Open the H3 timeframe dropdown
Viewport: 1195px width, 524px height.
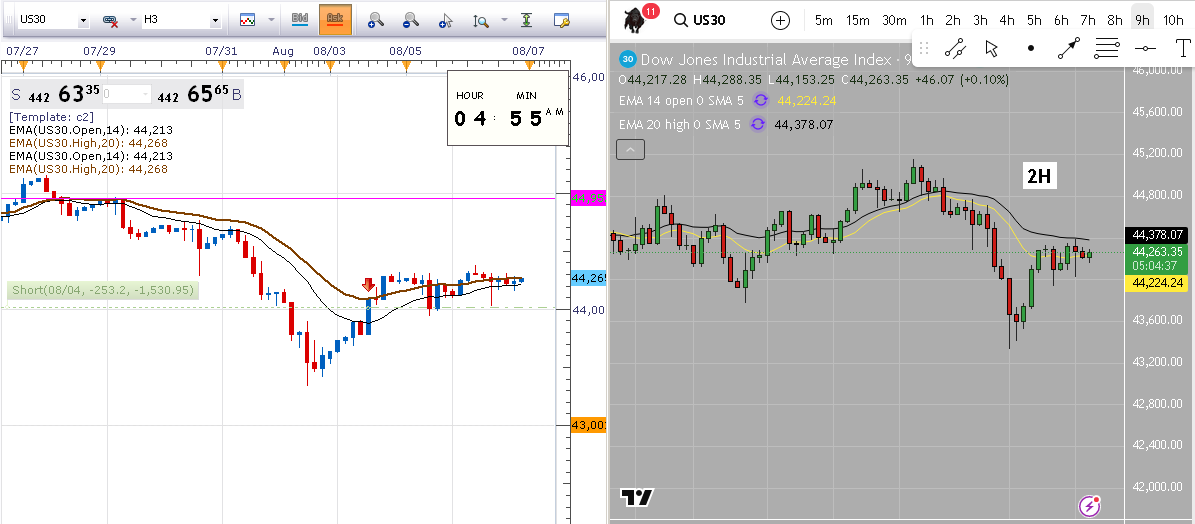[x=180, y=20]
